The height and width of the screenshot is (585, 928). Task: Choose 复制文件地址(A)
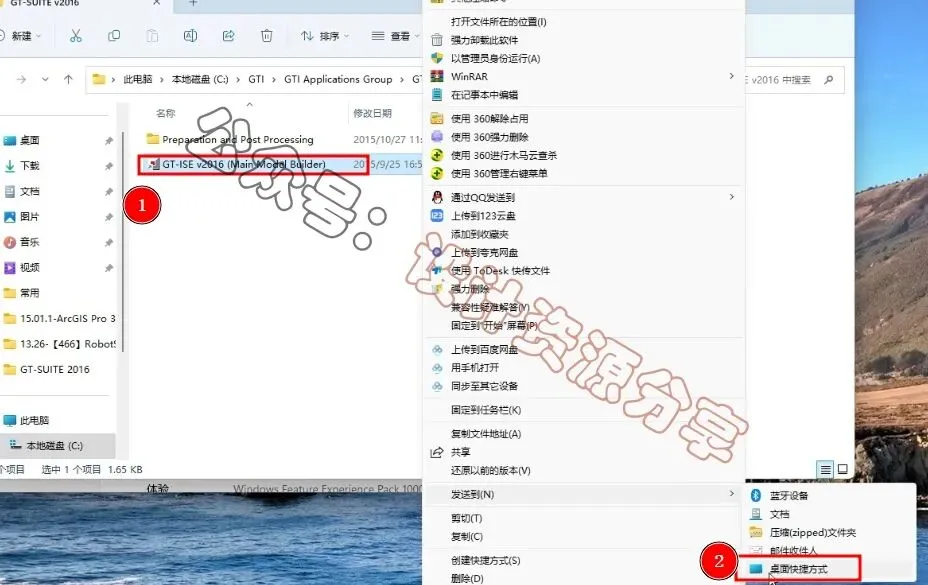click(486, 434)
